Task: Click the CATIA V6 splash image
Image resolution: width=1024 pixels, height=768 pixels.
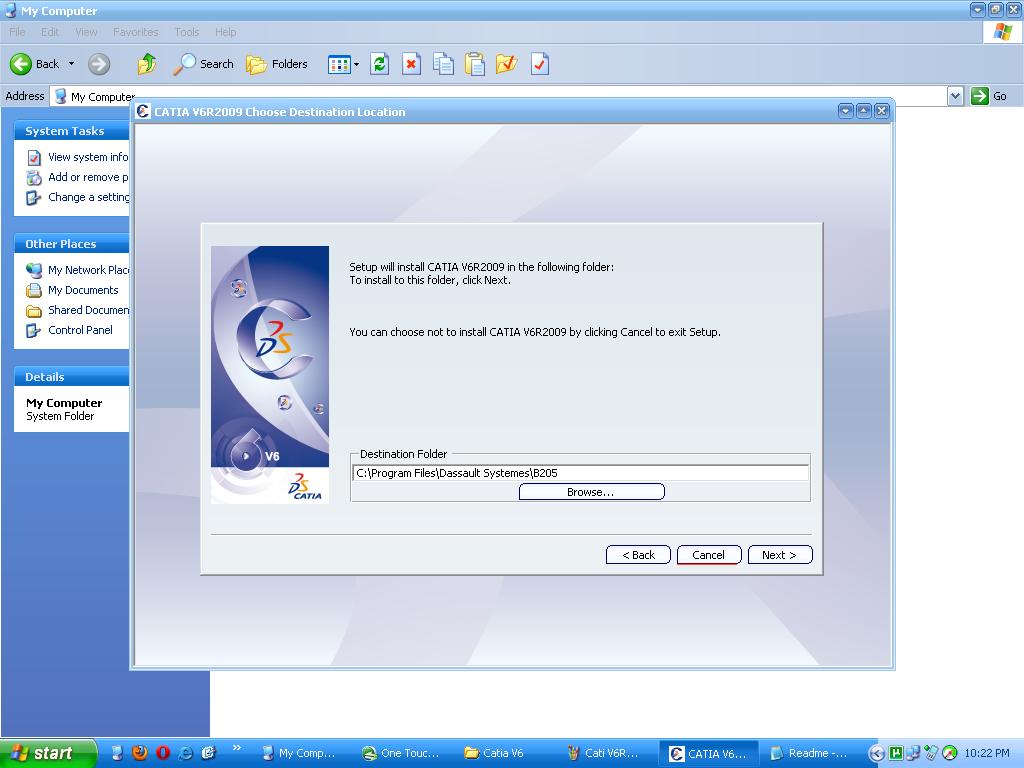Action: tap(270, 374)
